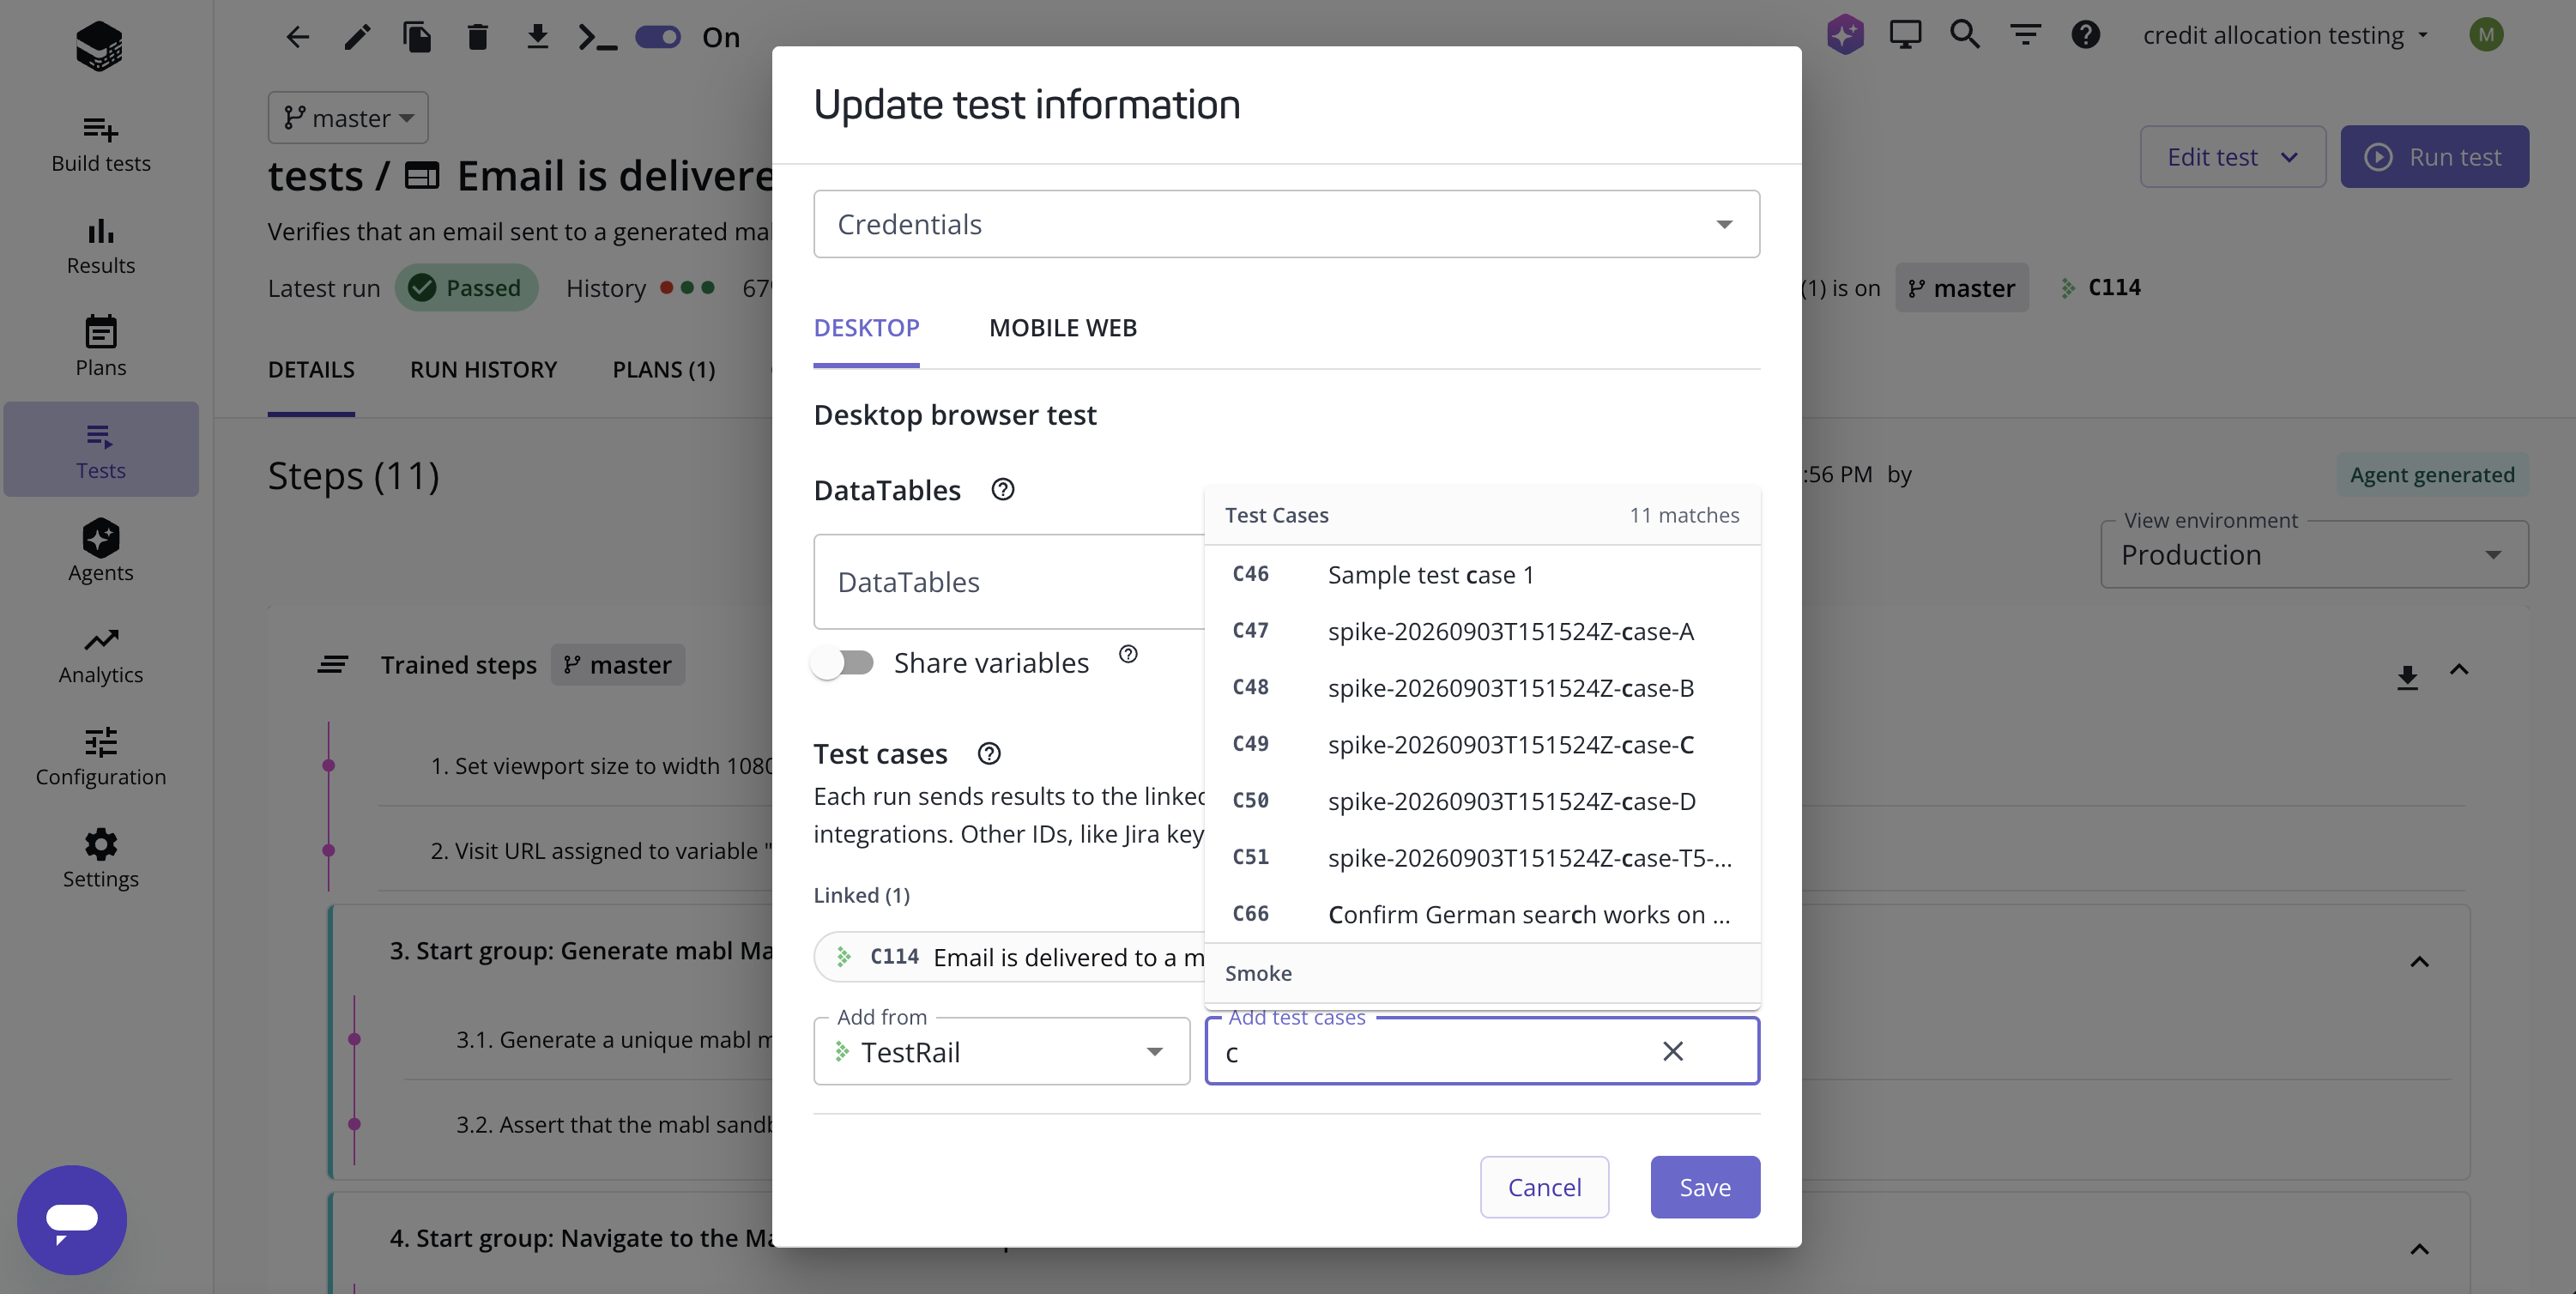Click the command line terminal icon
The width and height of the screenshot is (2576, 1294).
(x=598, y=37)
